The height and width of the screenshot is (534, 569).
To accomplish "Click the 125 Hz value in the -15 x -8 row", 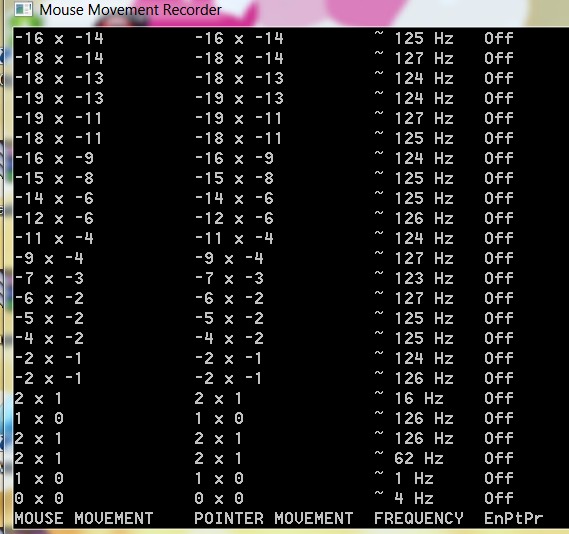I will click(x=424, y=178).
